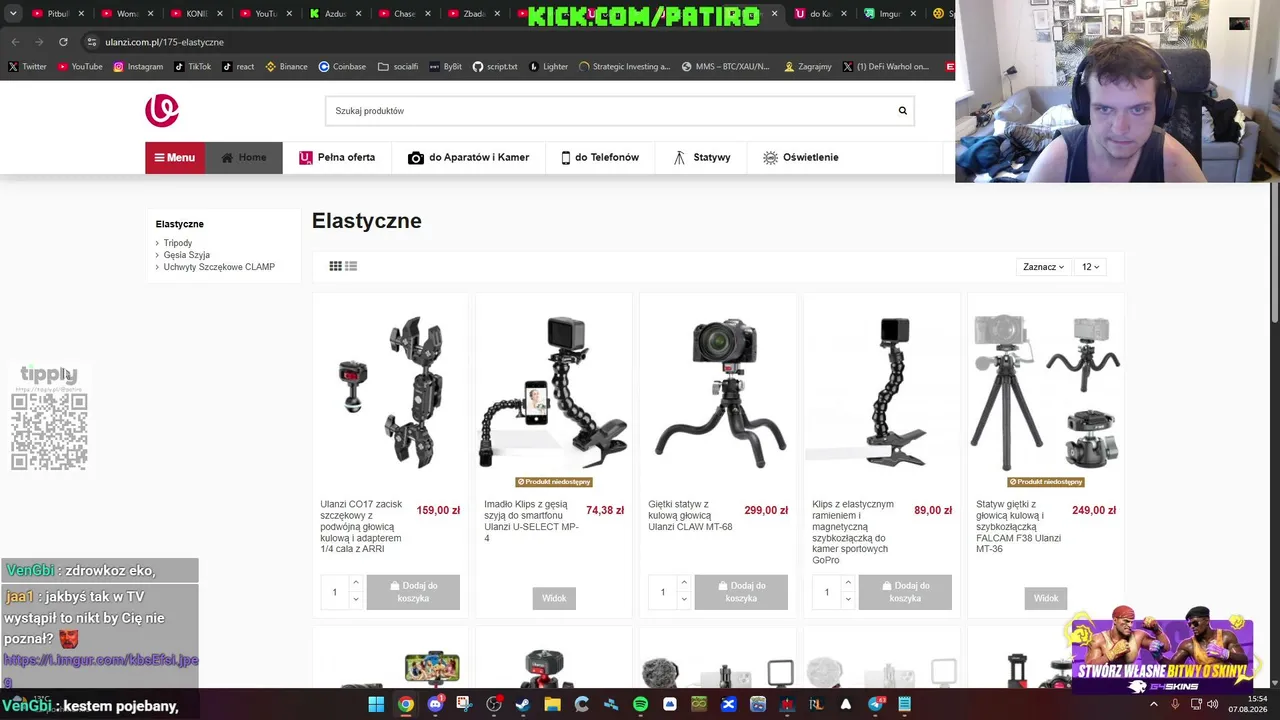Click the Szukaj produktów search field

pyautogui.click(x=608, y=111)
